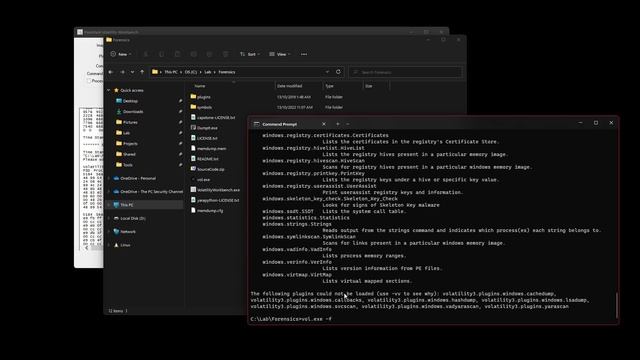This screenshot has height=360, width=640.
Task: Select the DumpIt.exe file
Action: [207, 128]
